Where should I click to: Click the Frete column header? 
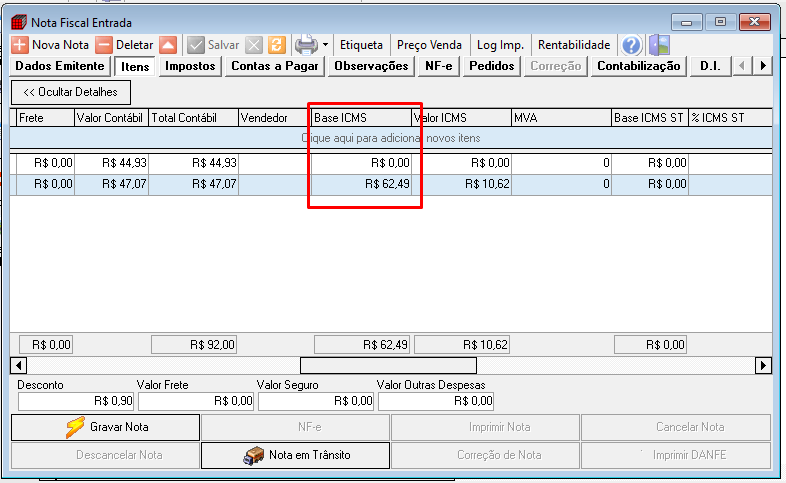coord(46,118)
